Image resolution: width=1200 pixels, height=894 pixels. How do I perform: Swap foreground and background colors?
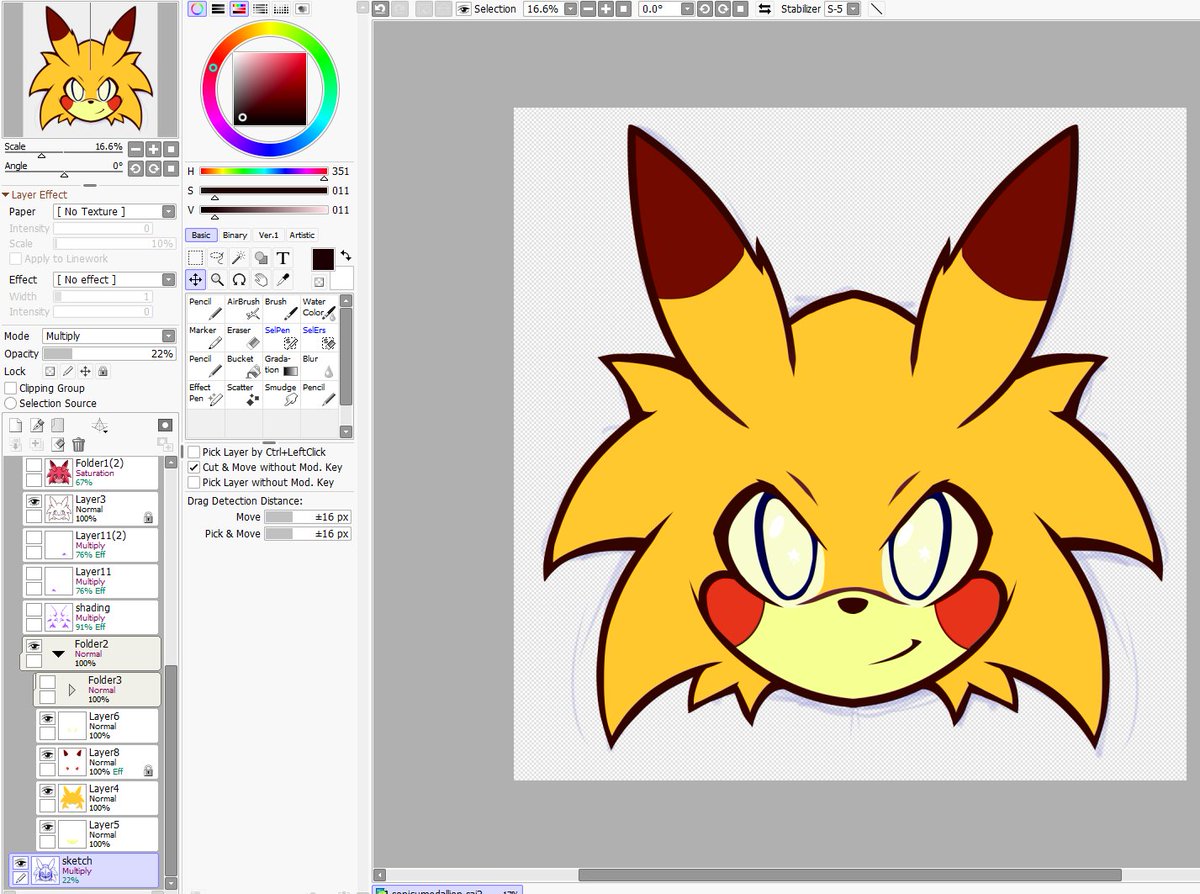(346, 255)
